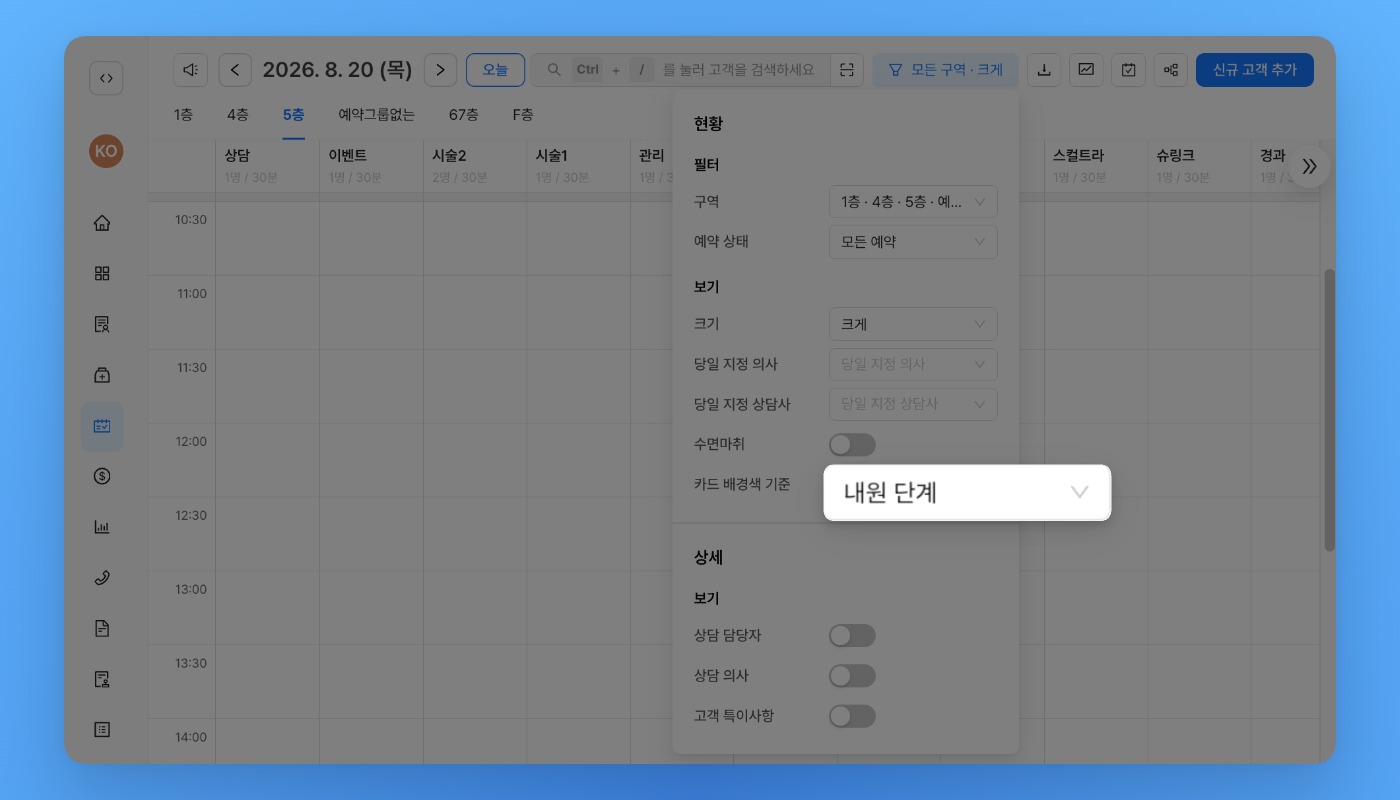Click the megaphone announcement icon
This screenshot has height=800, width=1400.
[190, 70]
